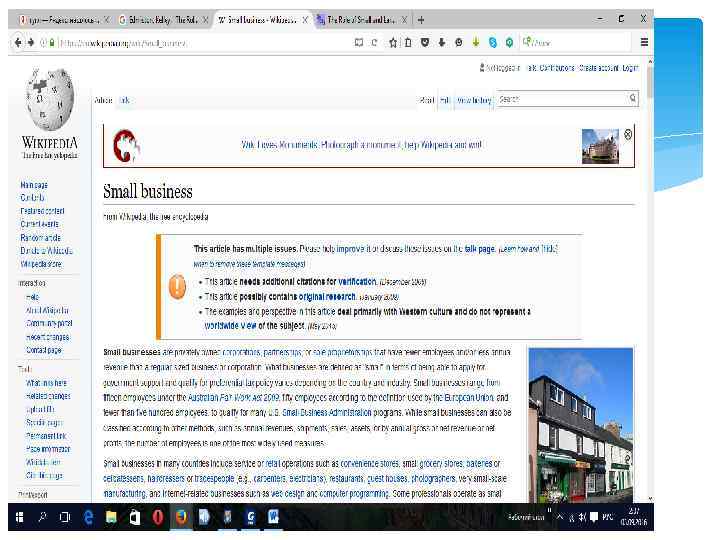Click the red Wiki Loves Monuments logo
The width and height of the screenshot is (720, 540).
126,146
